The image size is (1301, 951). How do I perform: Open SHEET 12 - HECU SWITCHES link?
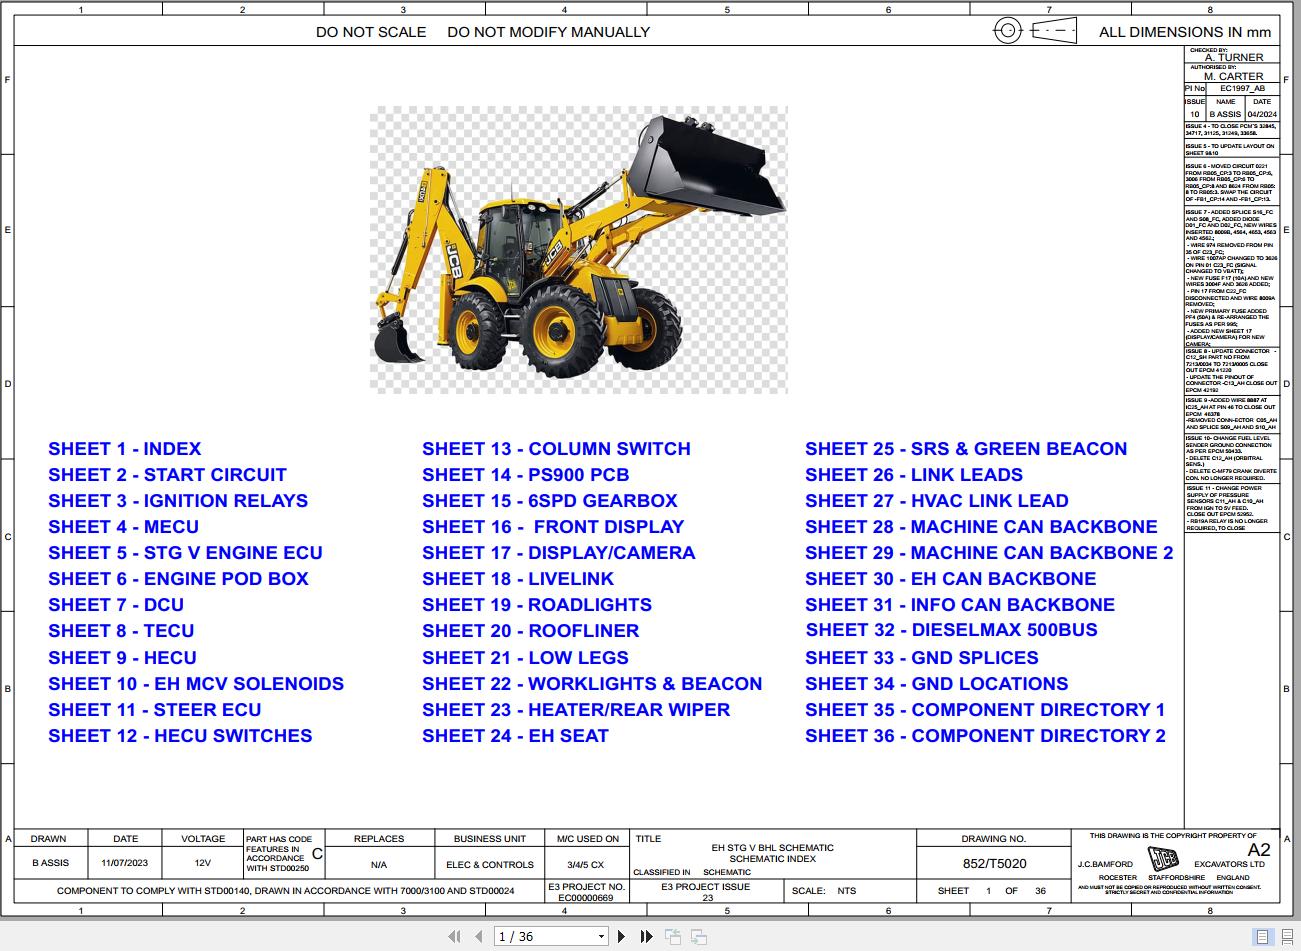[180, 736]
